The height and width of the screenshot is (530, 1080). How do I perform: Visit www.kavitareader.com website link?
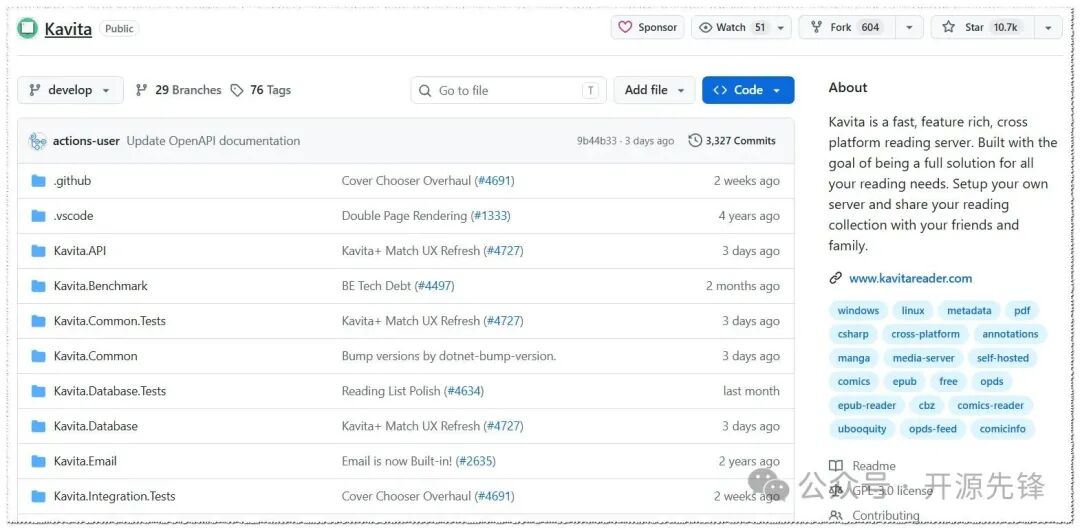[x=911, y=278]
